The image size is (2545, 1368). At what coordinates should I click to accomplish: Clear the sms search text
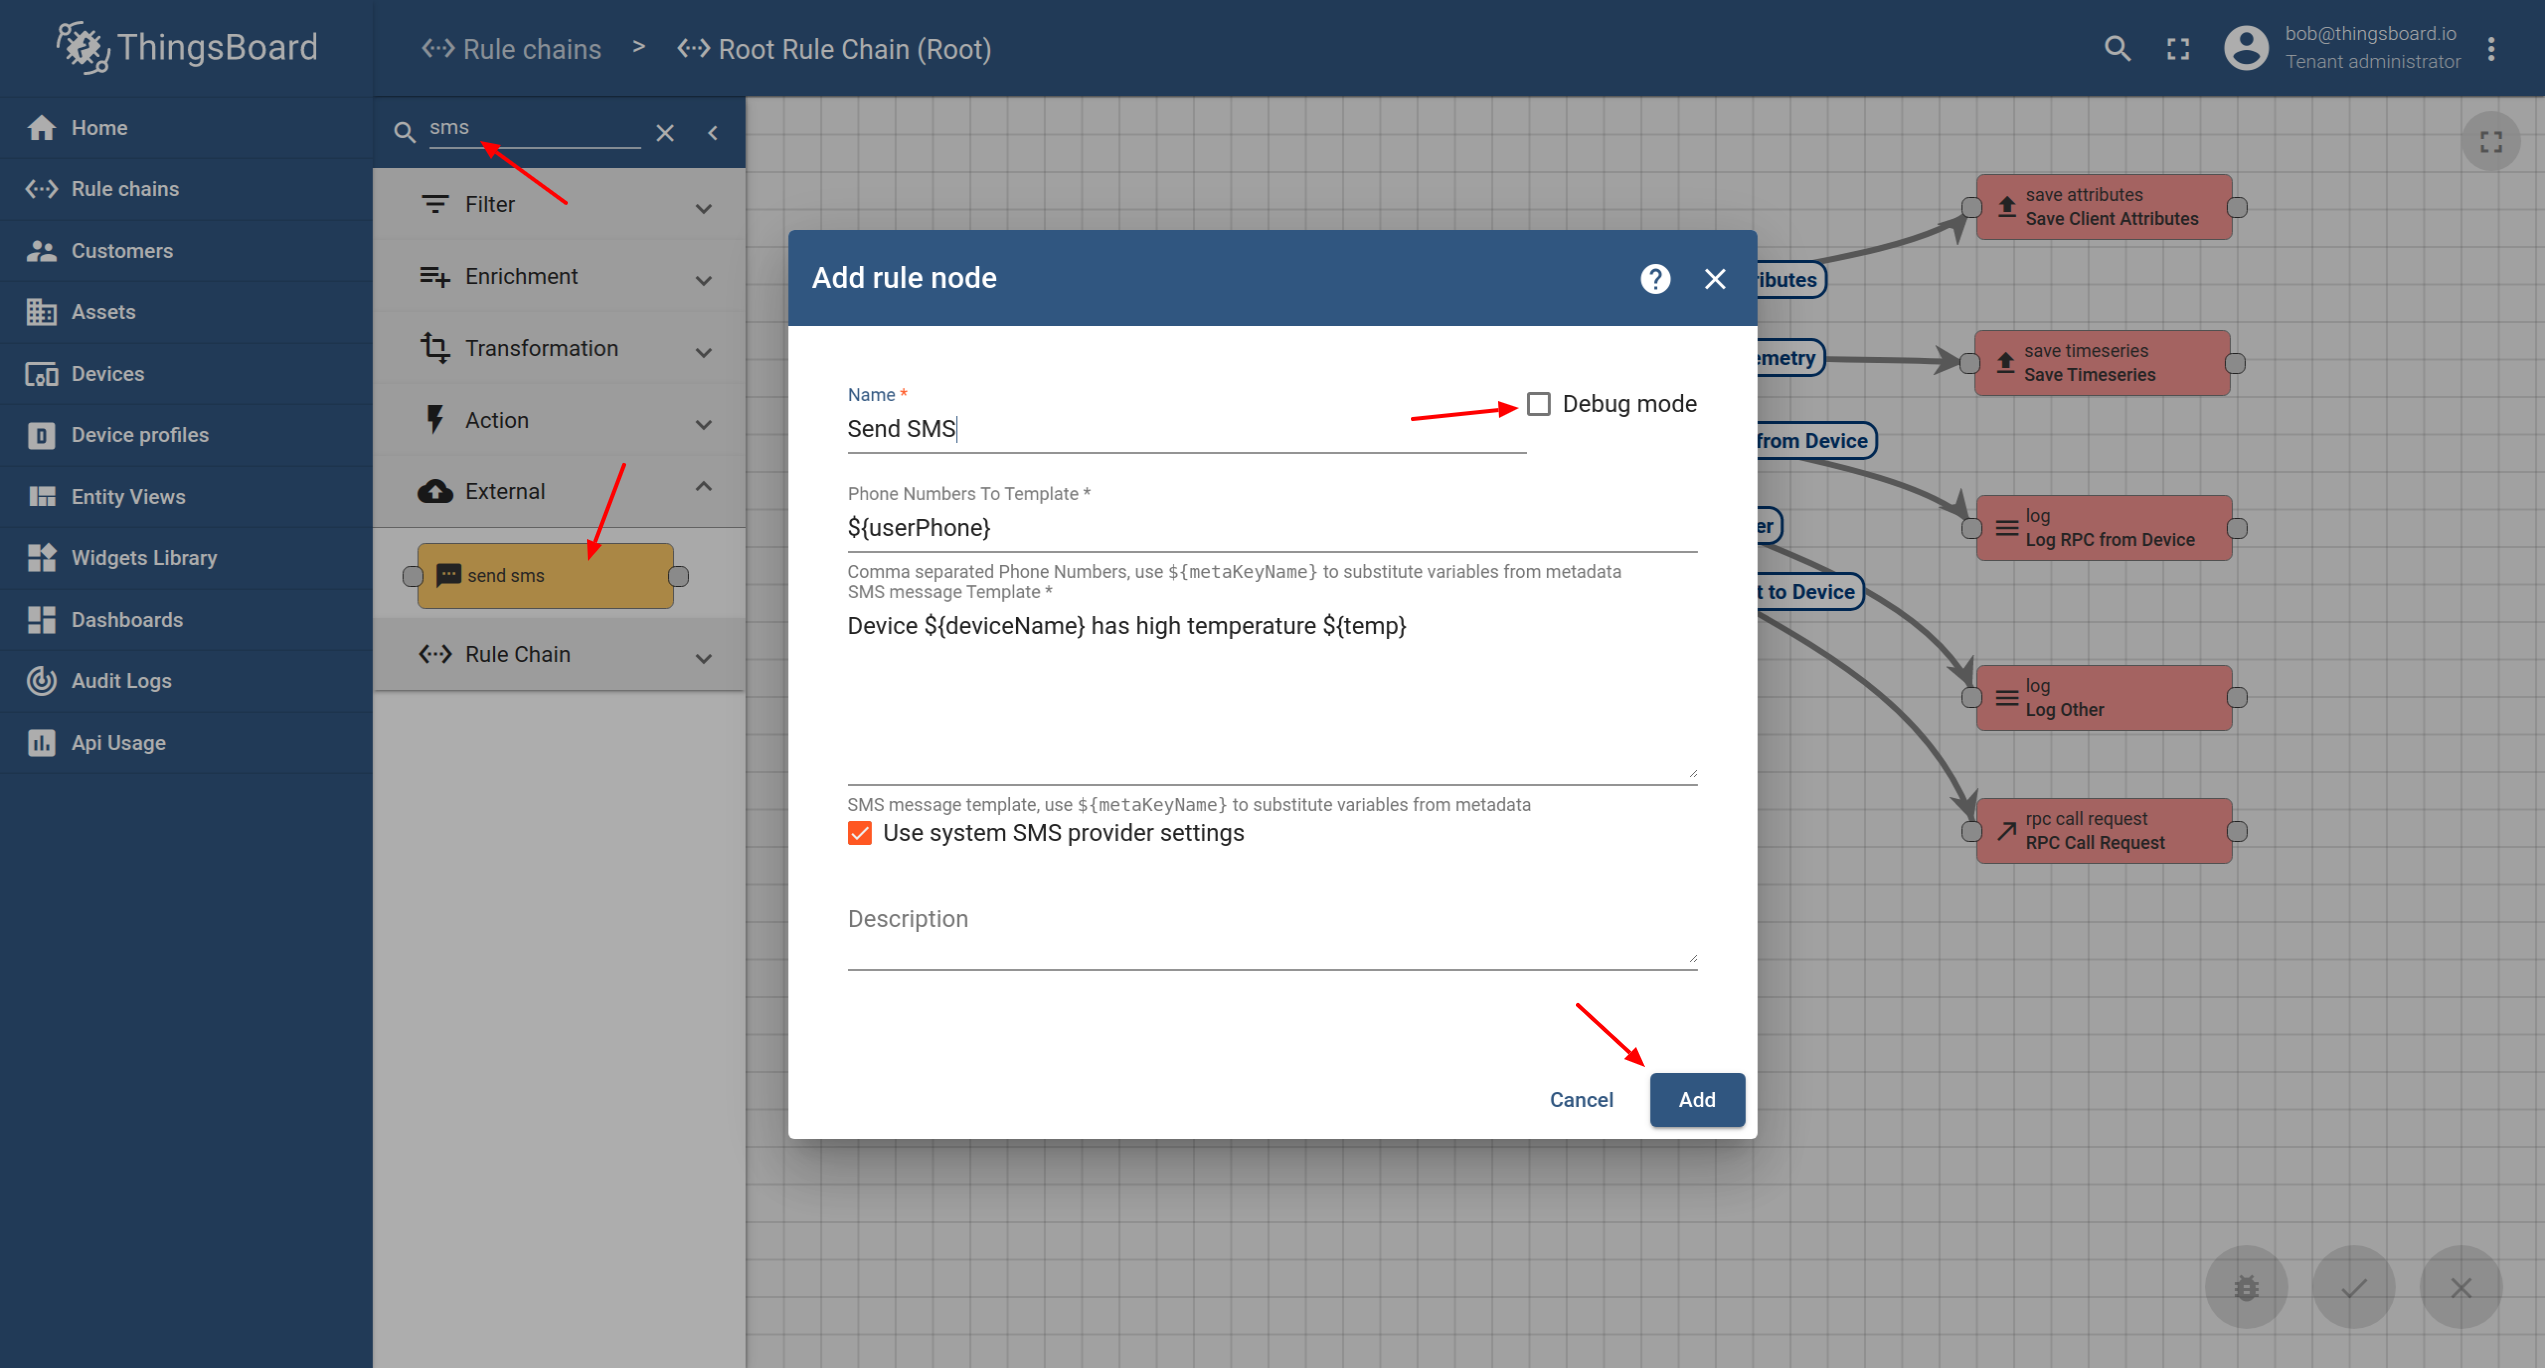coord(665,132)
